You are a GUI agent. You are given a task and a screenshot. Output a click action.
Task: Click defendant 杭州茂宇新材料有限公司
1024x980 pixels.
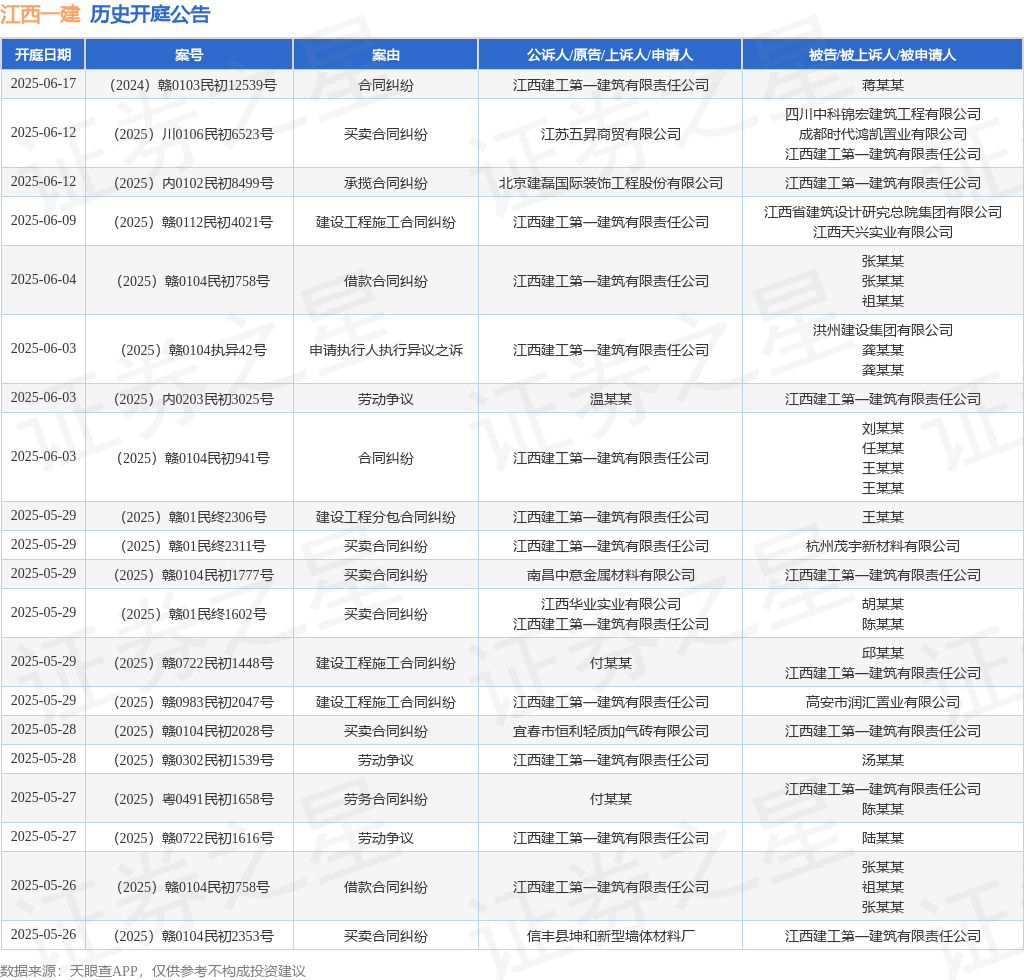(882, 546)
